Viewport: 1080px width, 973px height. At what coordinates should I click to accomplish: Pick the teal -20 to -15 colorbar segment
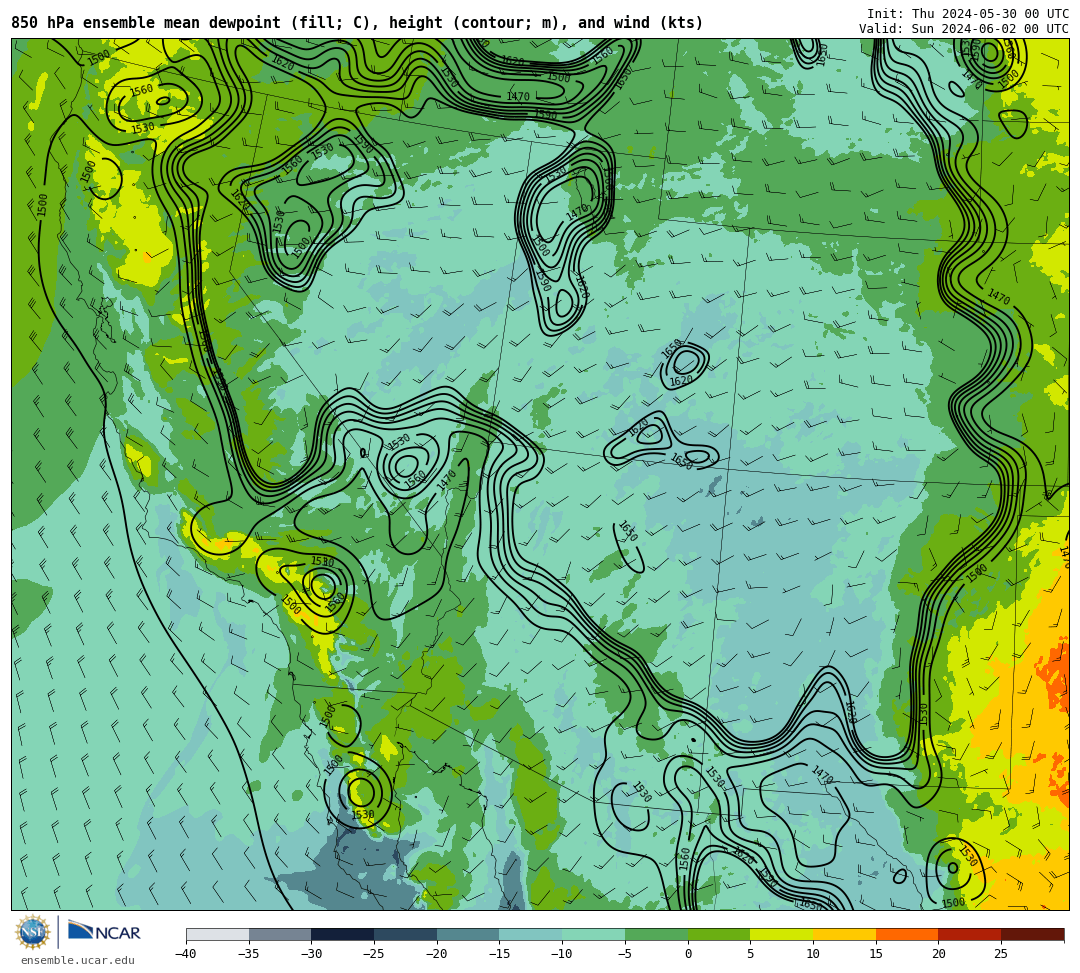tap(468, 934)
